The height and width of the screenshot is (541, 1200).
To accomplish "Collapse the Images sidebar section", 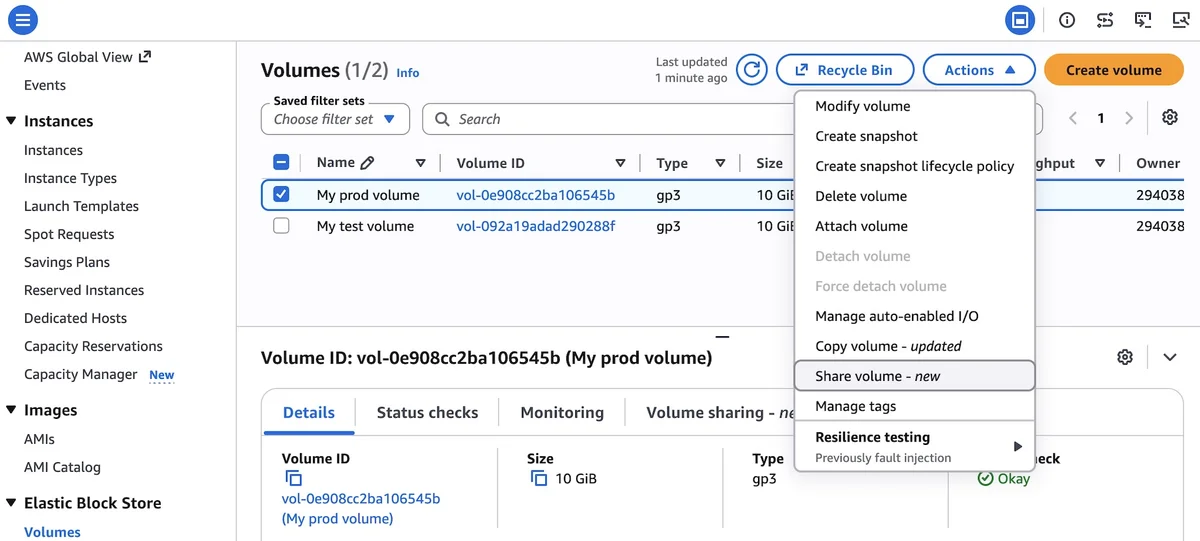I will pos(12,410).
